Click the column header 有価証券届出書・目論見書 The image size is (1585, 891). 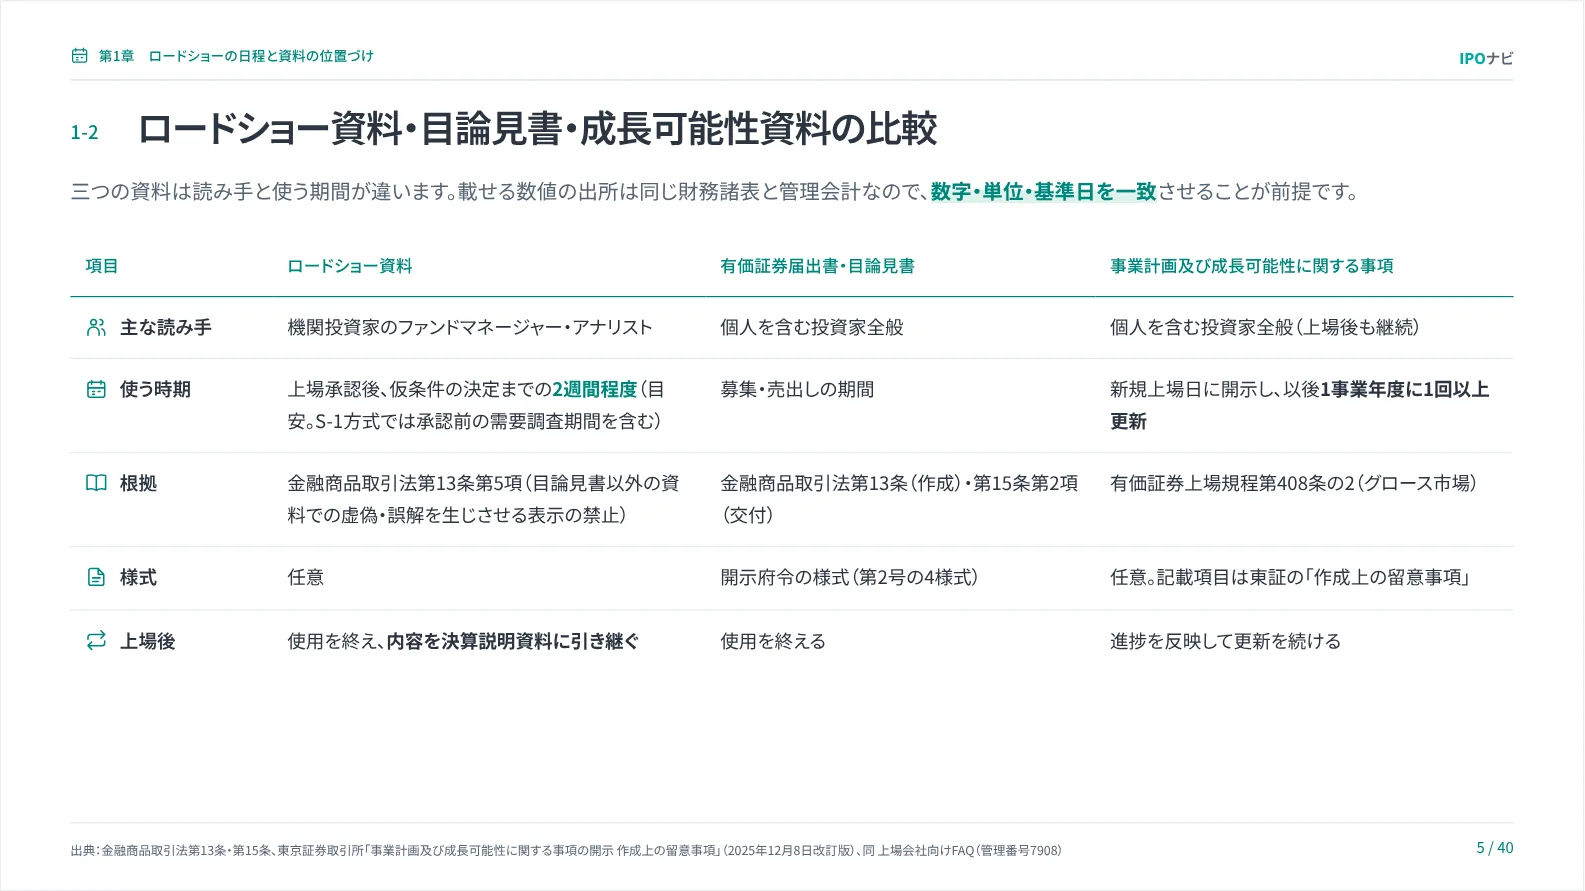(x=817, y=266)
